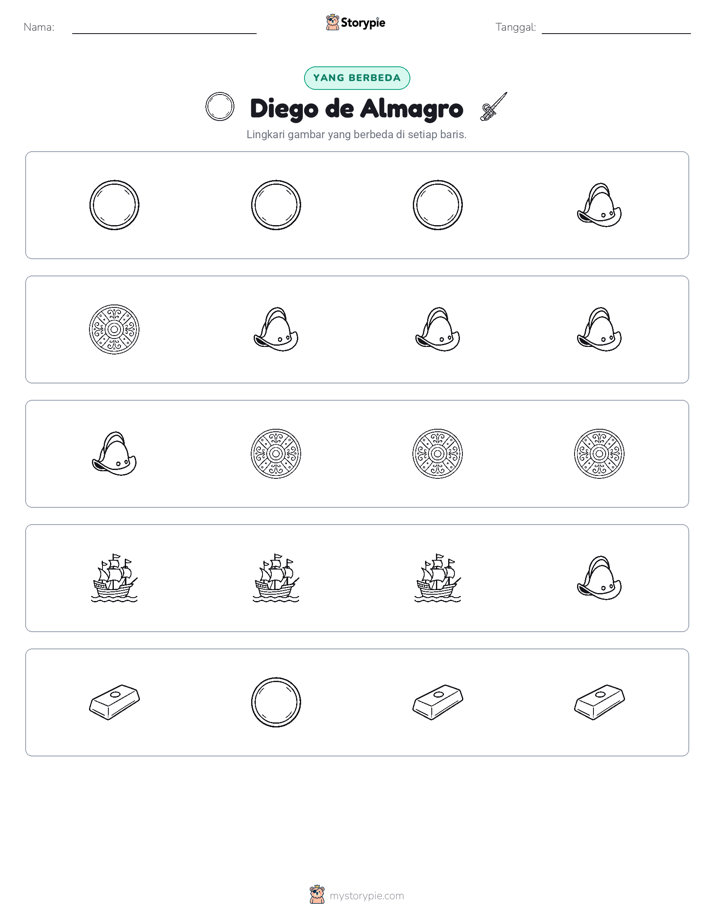
Task: Click the coin icon left of the title
Action: click(220, 107)
